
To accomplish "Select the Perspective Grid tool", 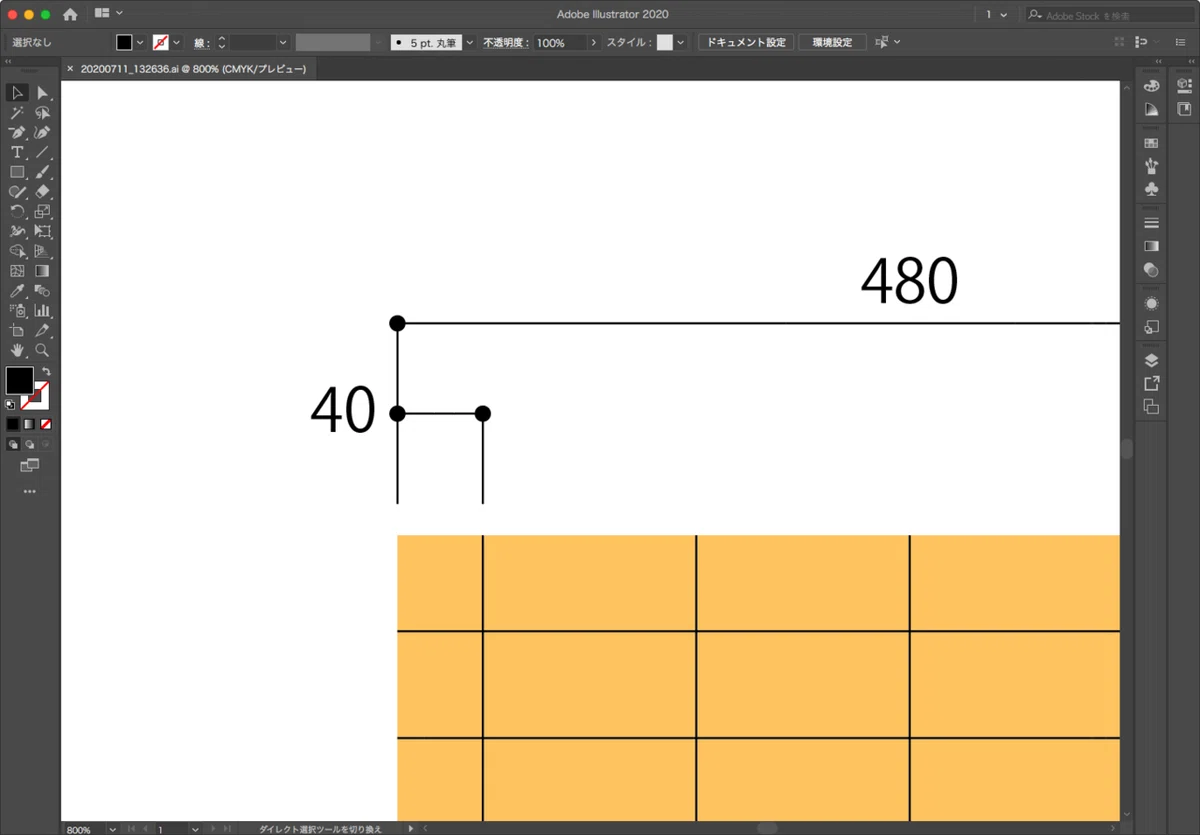I will pyautogui.click(x=42, y=251).
